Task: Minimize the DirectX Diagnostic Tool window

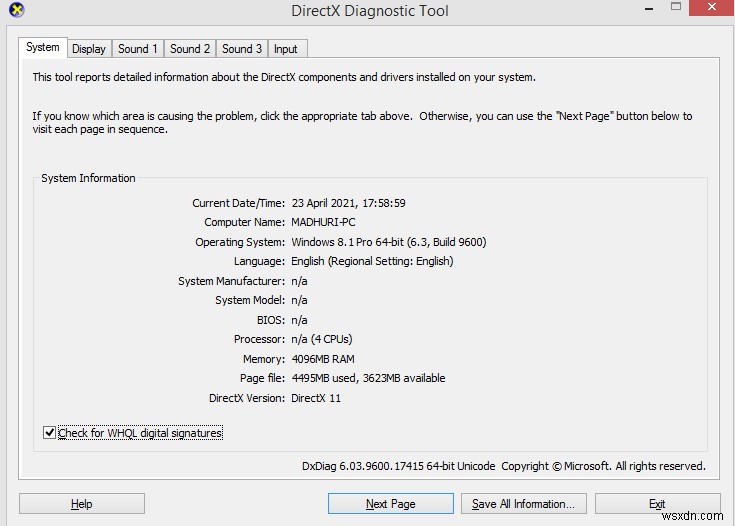Action: tap(649, 8)
